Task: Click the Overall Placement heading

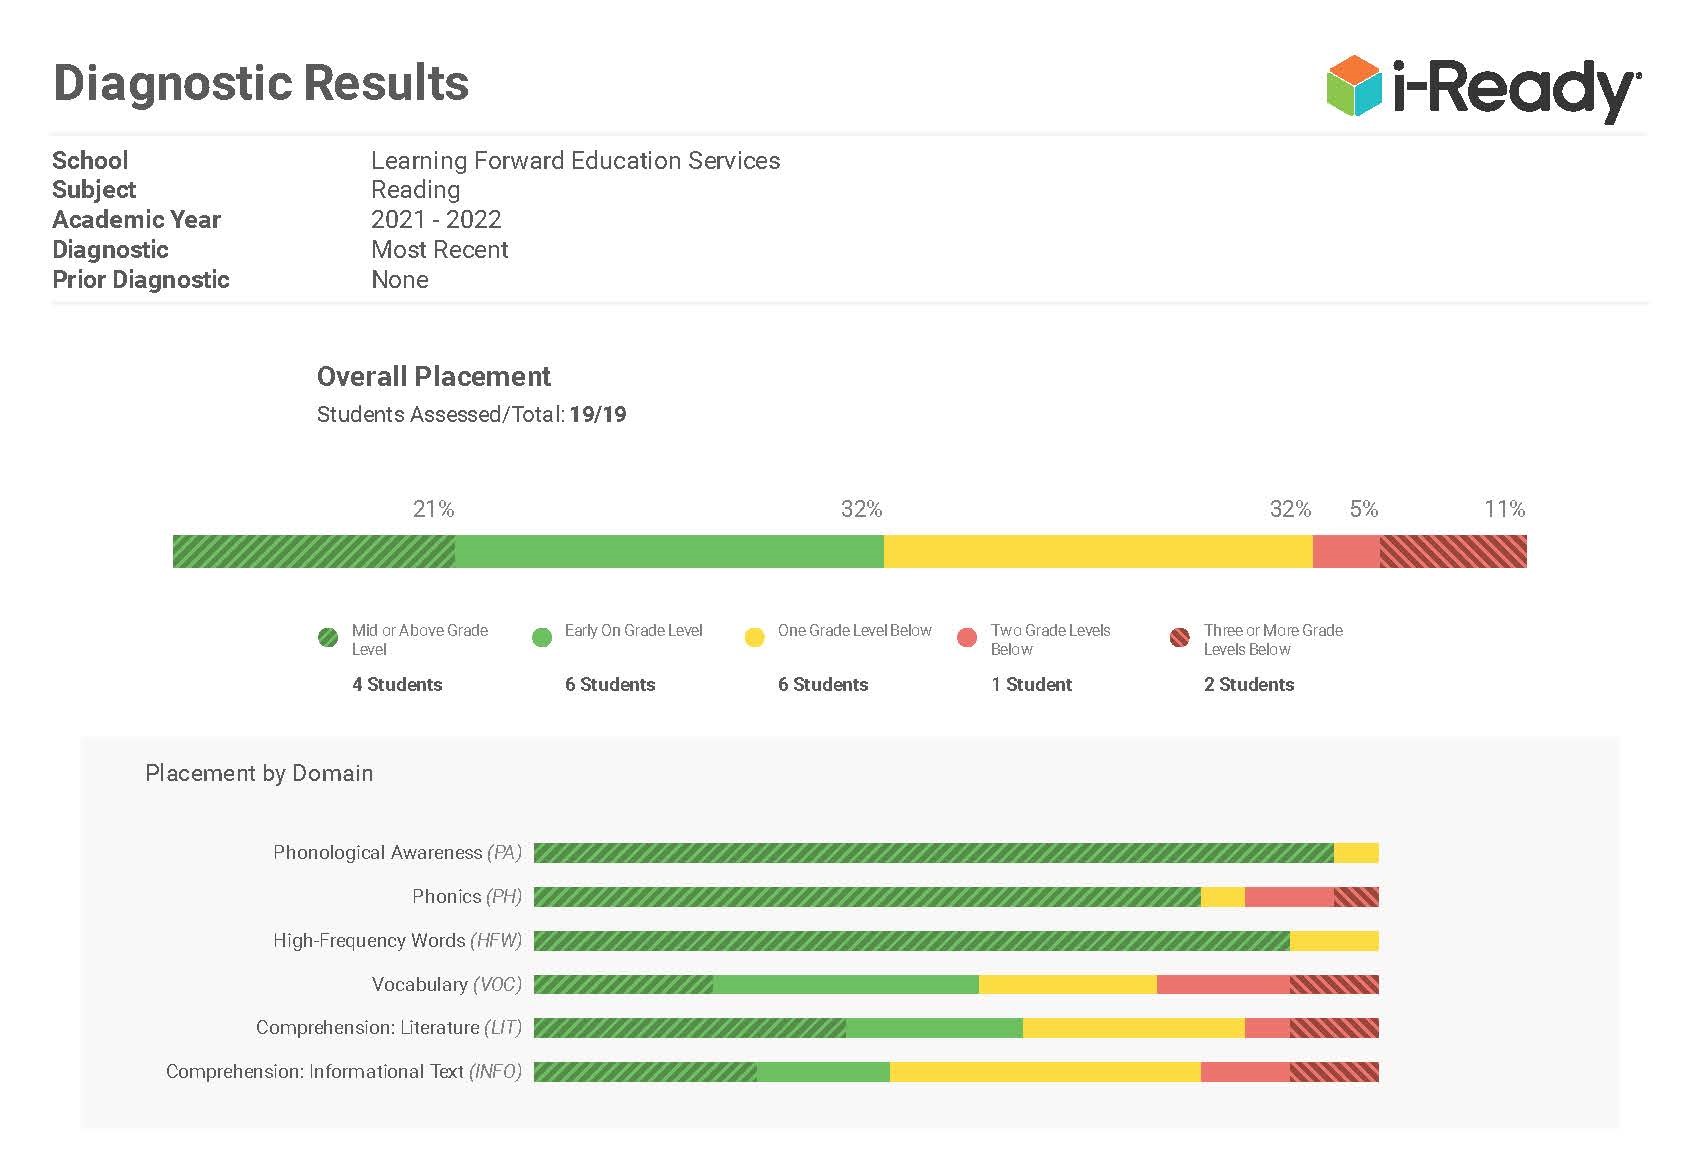Action: pyautogui.click(x=433, y=377)
